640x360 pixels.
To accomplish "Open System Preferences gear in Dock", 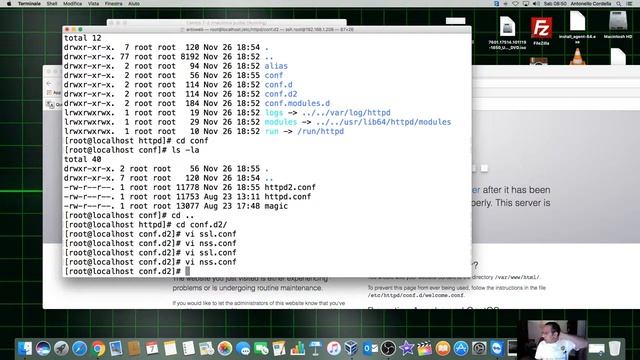I will pos(479,348).
